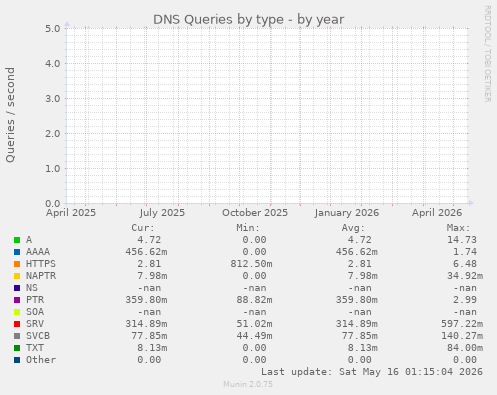The height and width of the screenshot is (395, 497).
Task: Click the navy Other legend swatch
Action: click(17, 360)
